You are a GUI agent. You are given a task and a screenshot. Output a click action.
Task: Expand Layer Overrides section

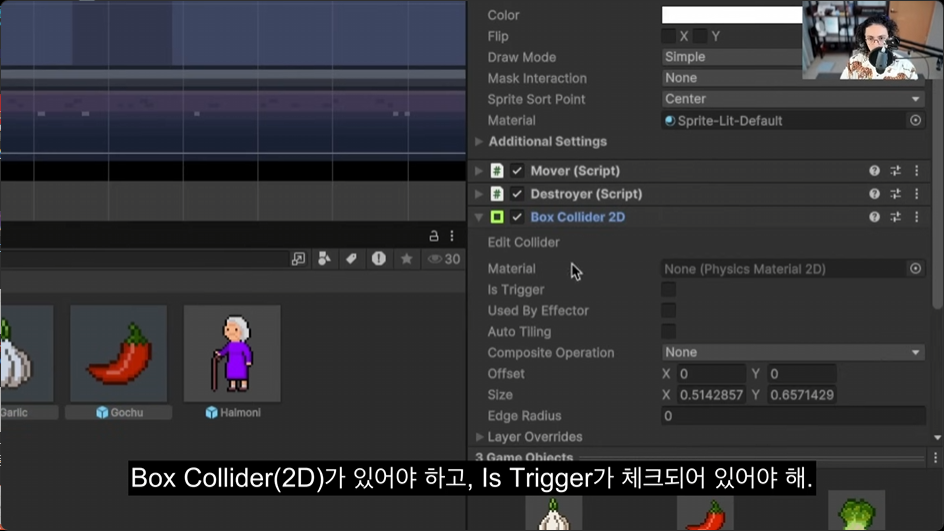click(x=479, y=437)
